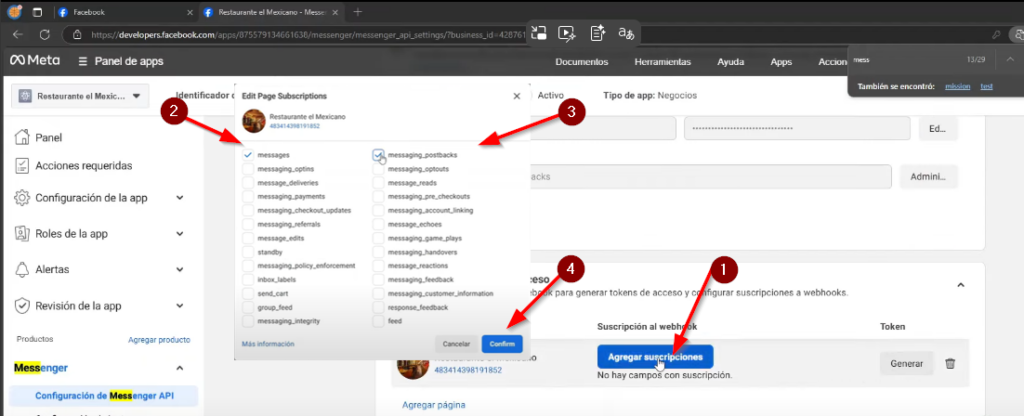Uncheck the messages subscription checkbox

[248, 155]
